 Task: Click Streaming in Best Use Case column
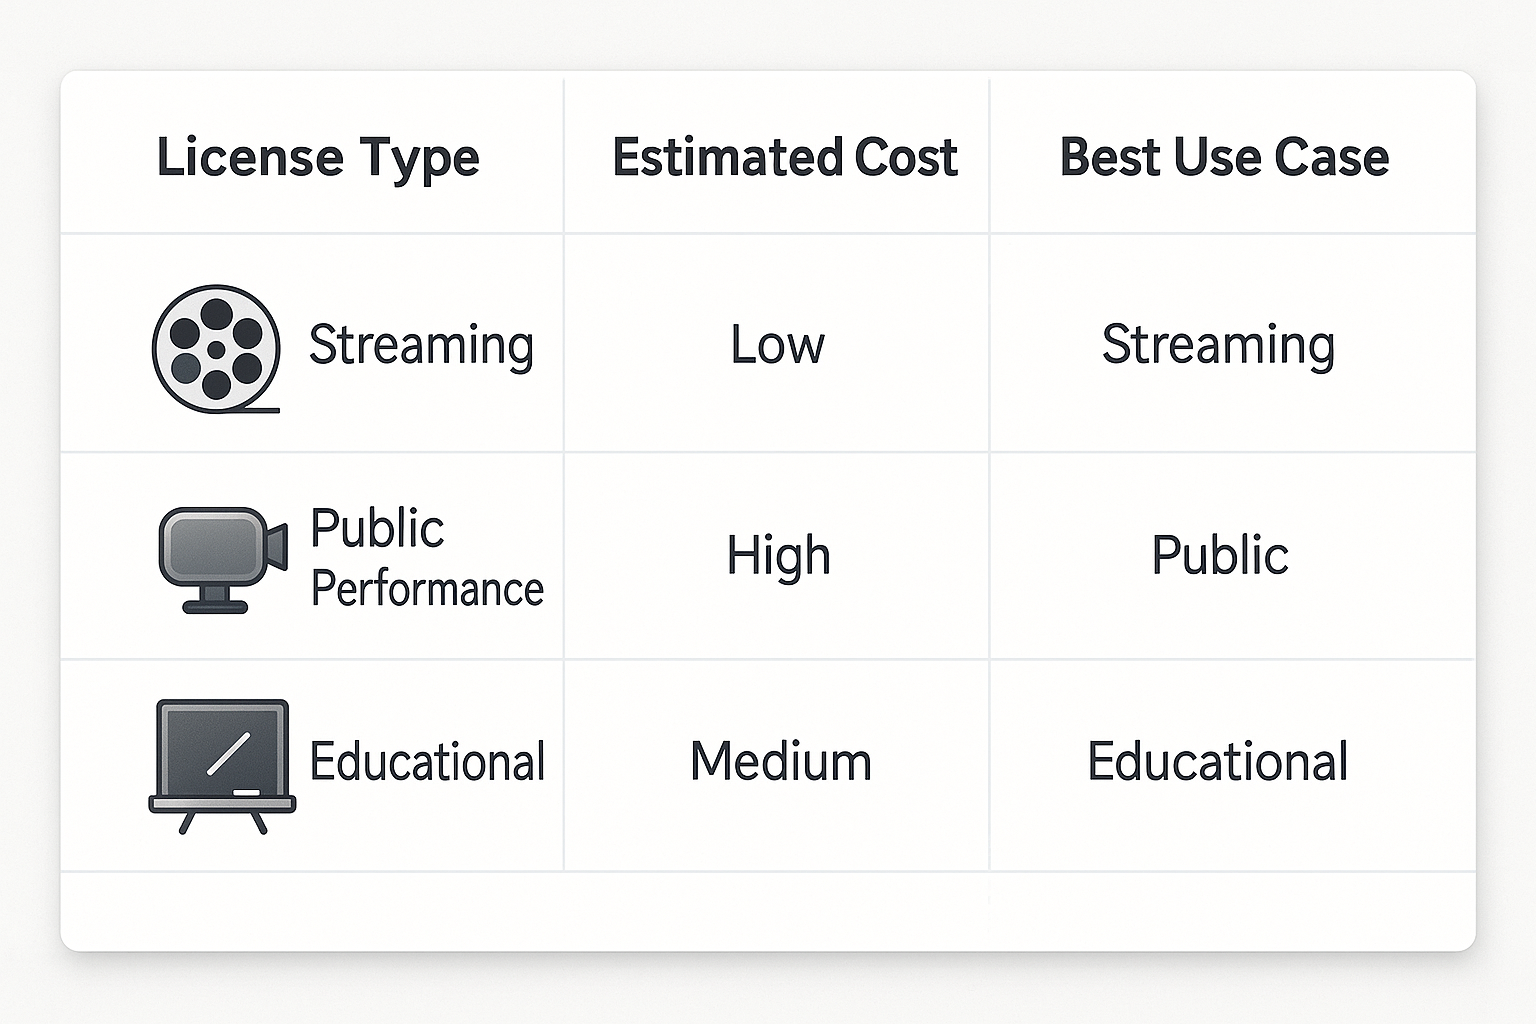click(1218, 346)
